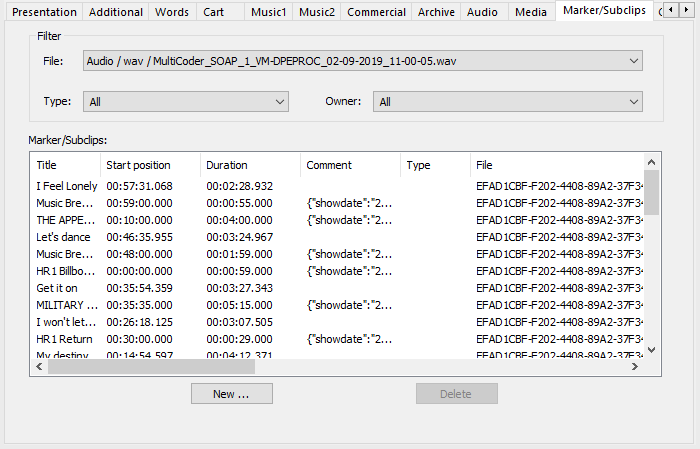Click the list's scroll down arrow
The width and height of the screenshot is (700, 449).
(651, 350)
